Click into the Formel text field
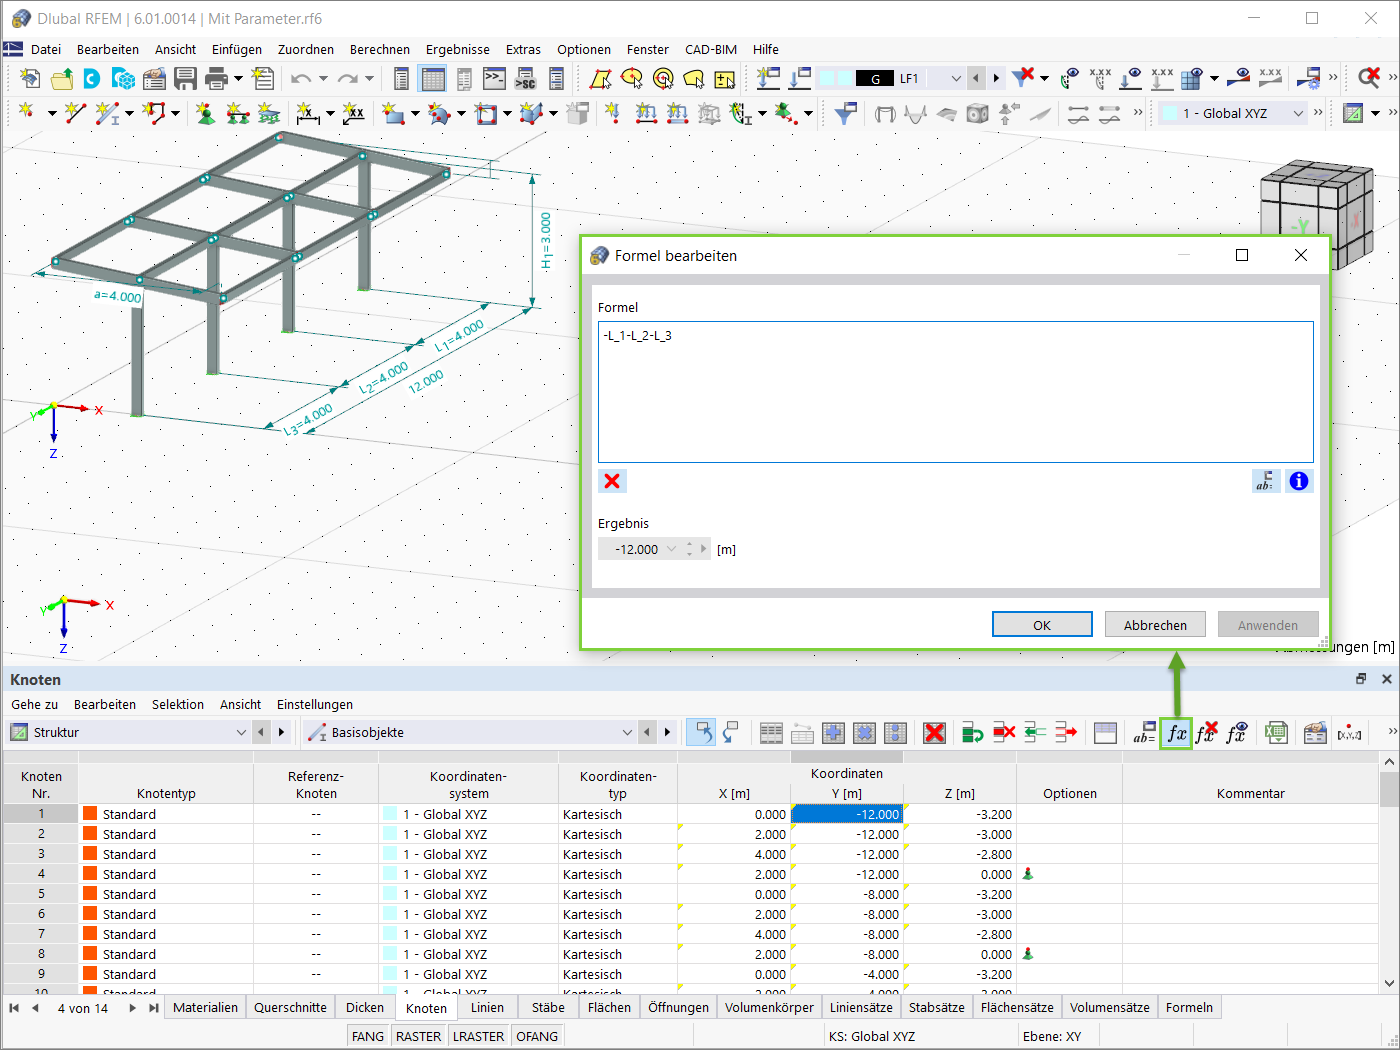The height and width of the screenshot is (1050, 1400). (955, 392)
